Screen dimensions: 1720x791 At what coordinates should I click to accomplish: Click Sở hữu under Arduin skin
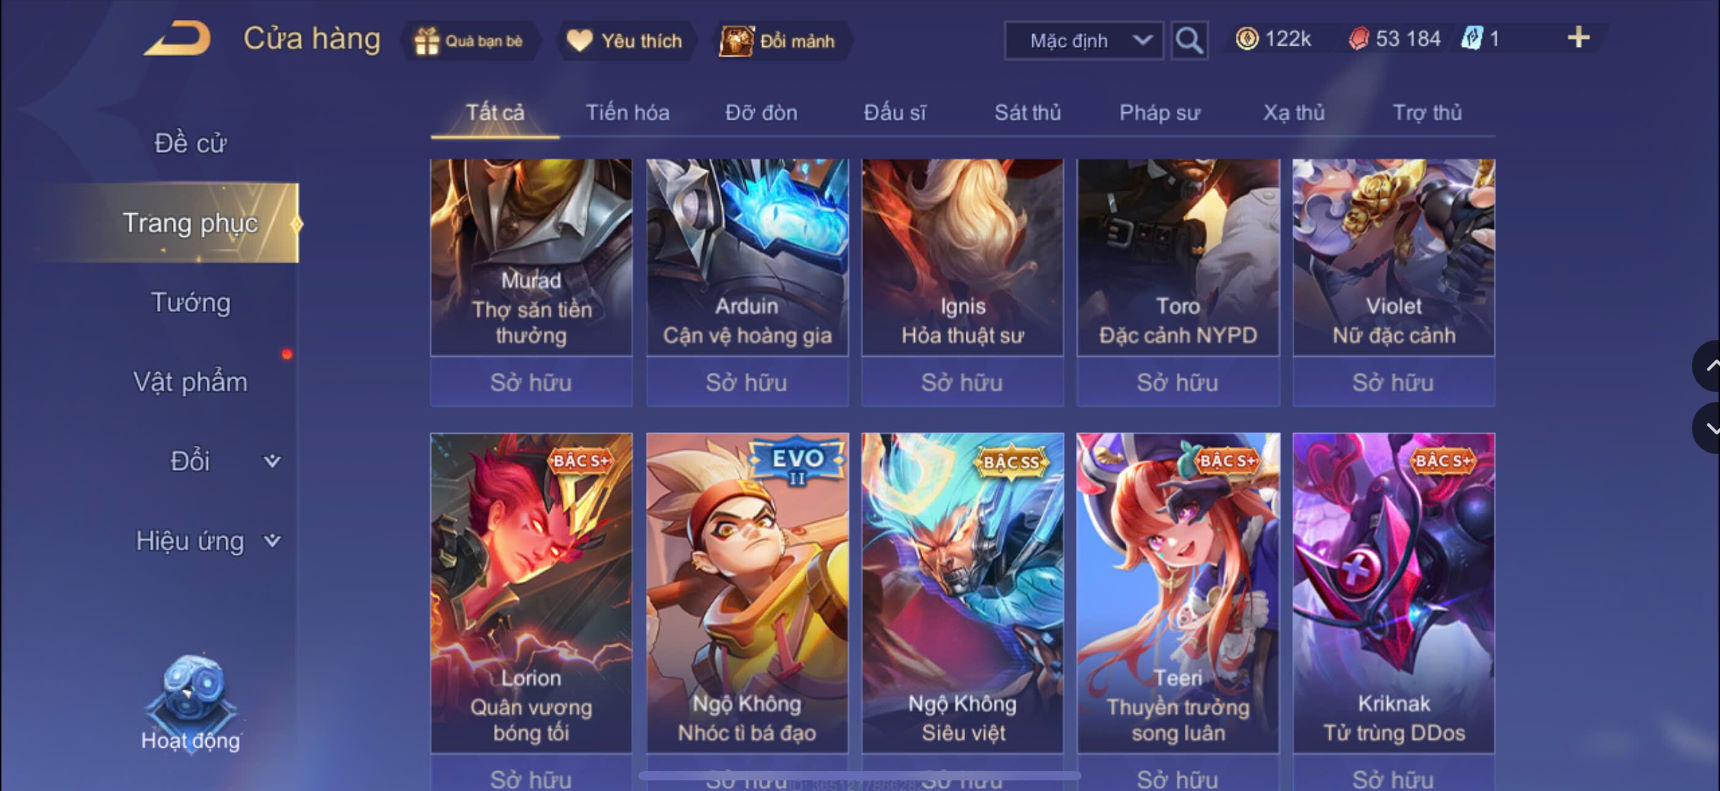(747, 382)
